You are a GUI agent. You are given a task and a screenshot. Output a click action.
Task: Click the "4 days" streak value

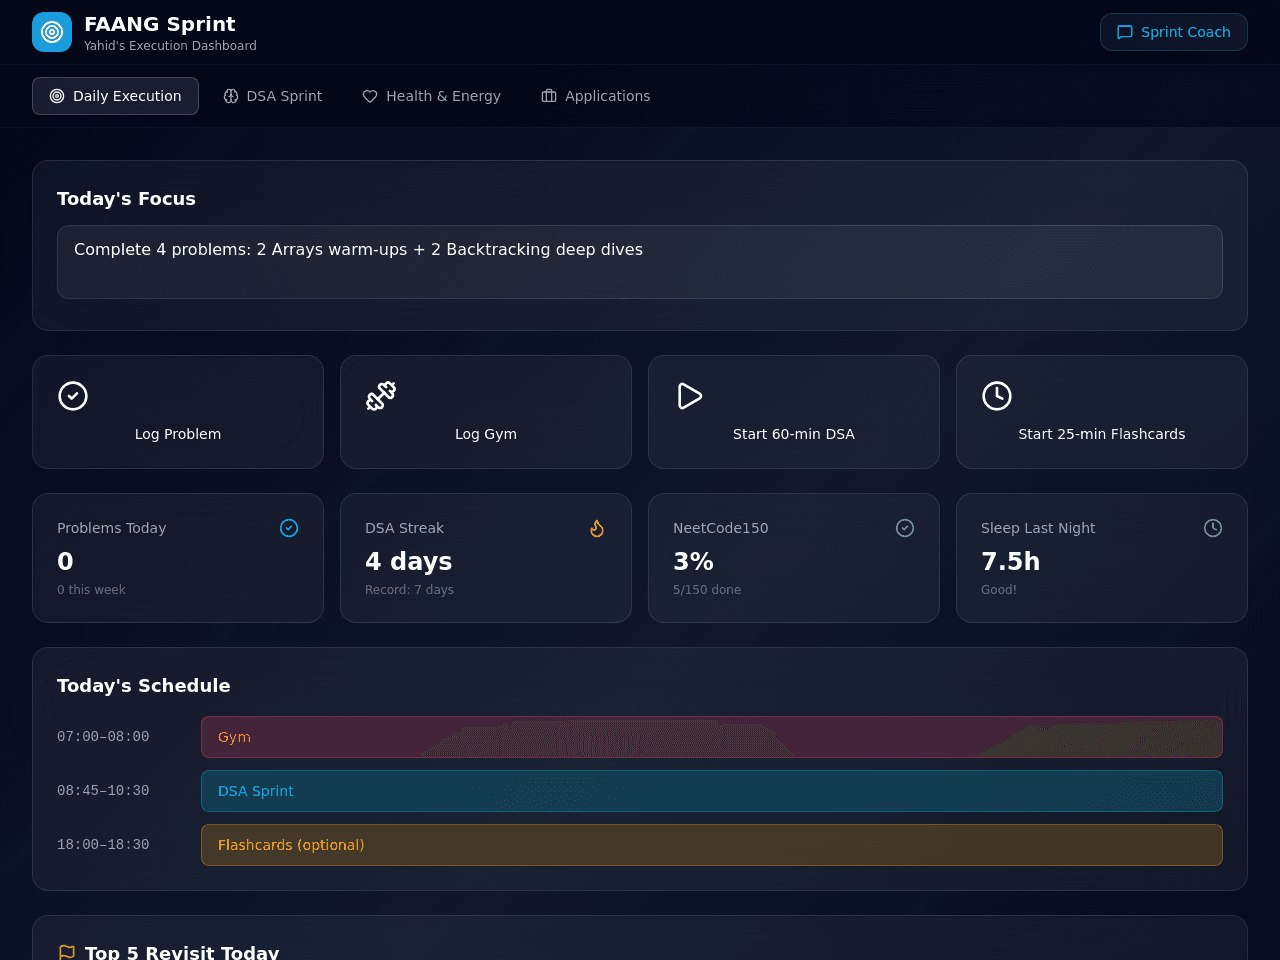pos(408,562)
